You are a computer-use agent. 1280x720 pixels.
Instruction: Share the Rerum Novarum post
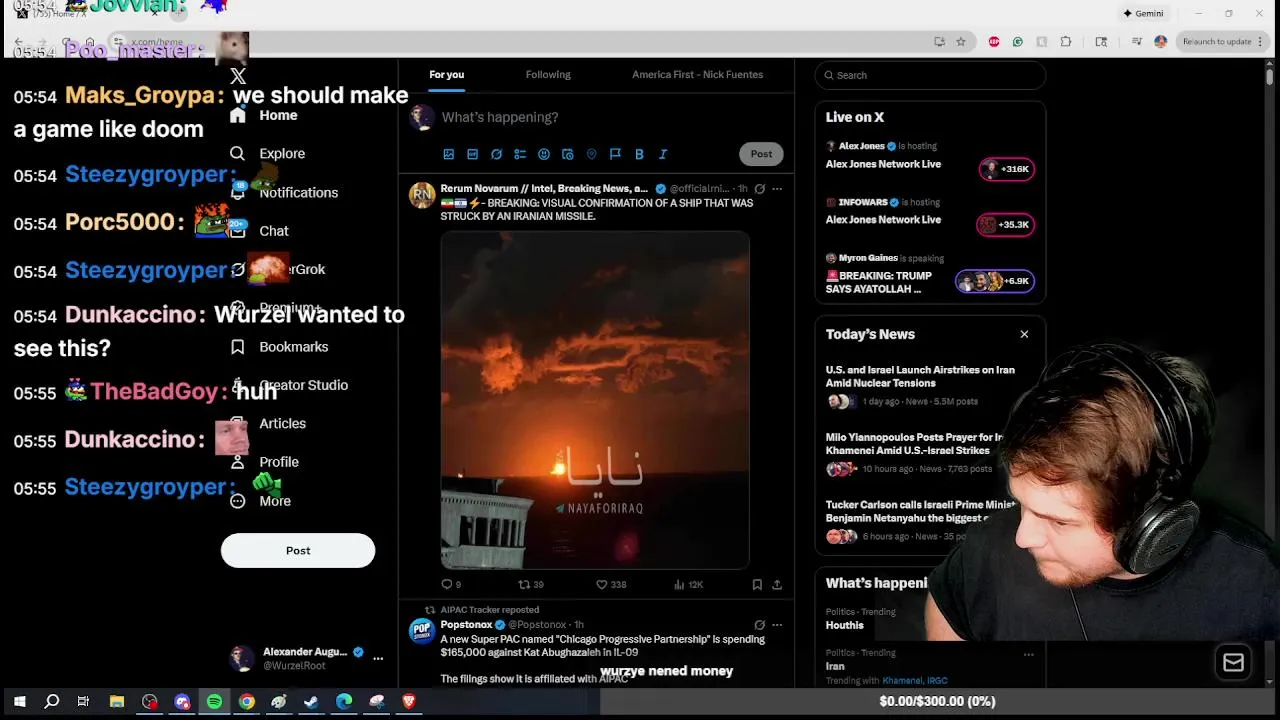click(777, 584)
